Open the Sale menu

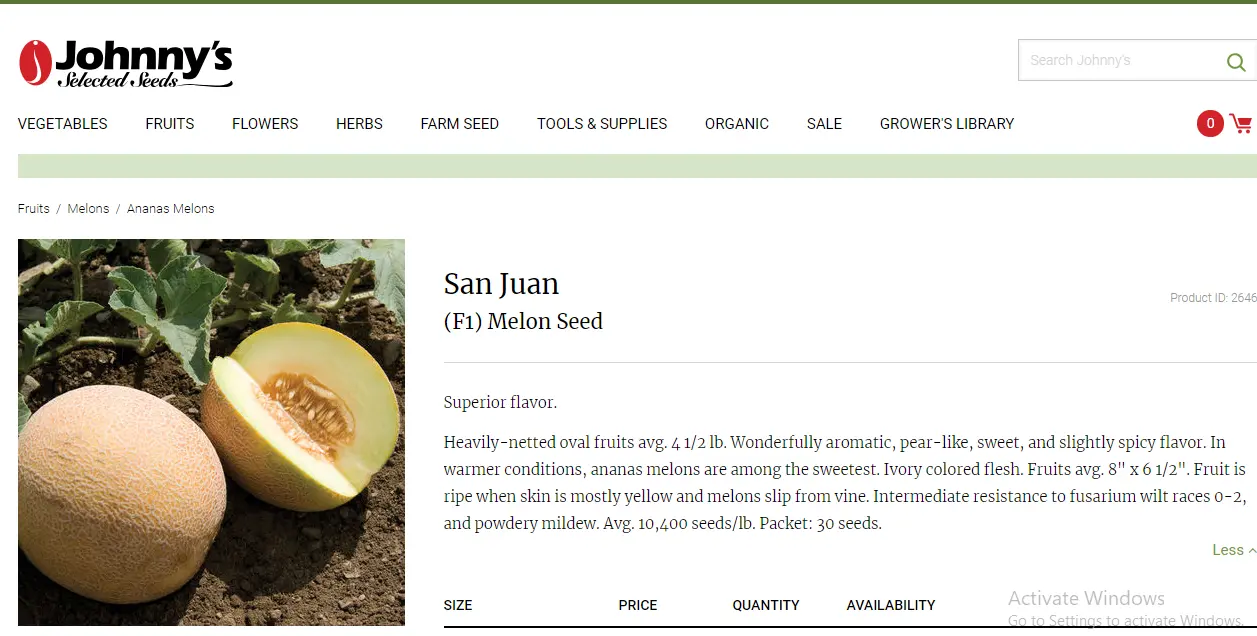[824, 124]
